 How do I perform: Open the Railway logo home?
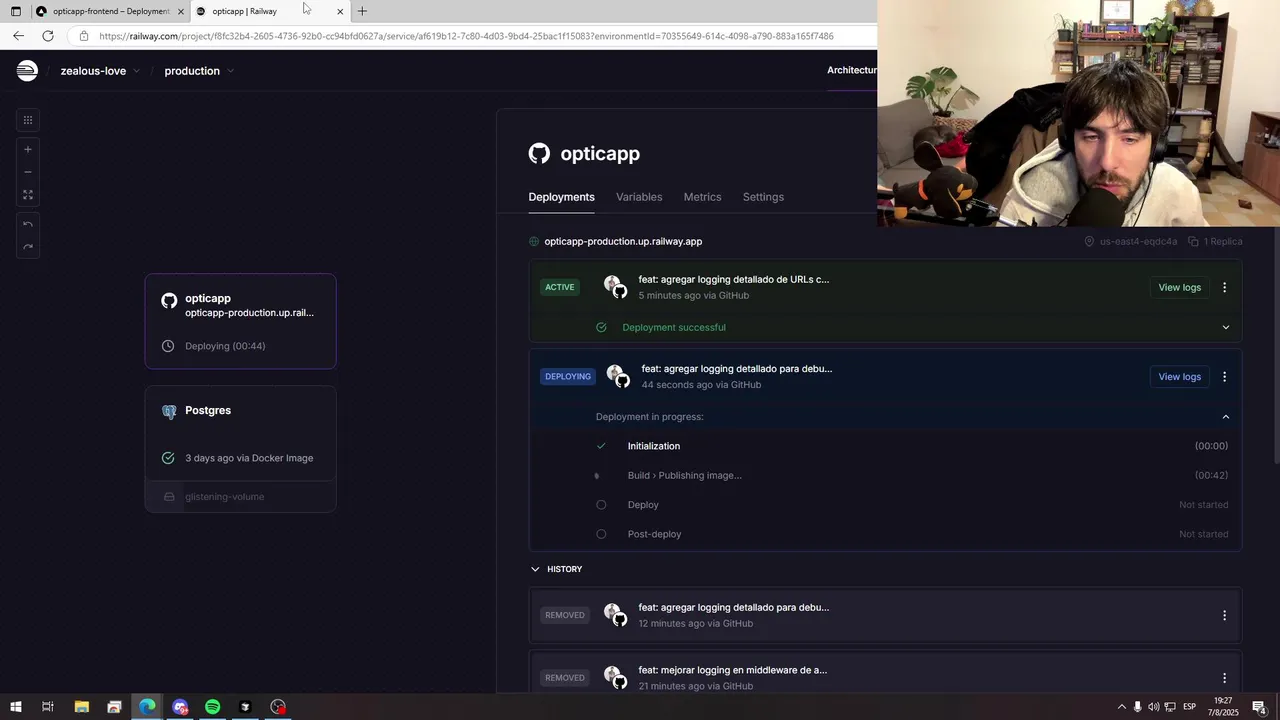(x=27, y=70)
